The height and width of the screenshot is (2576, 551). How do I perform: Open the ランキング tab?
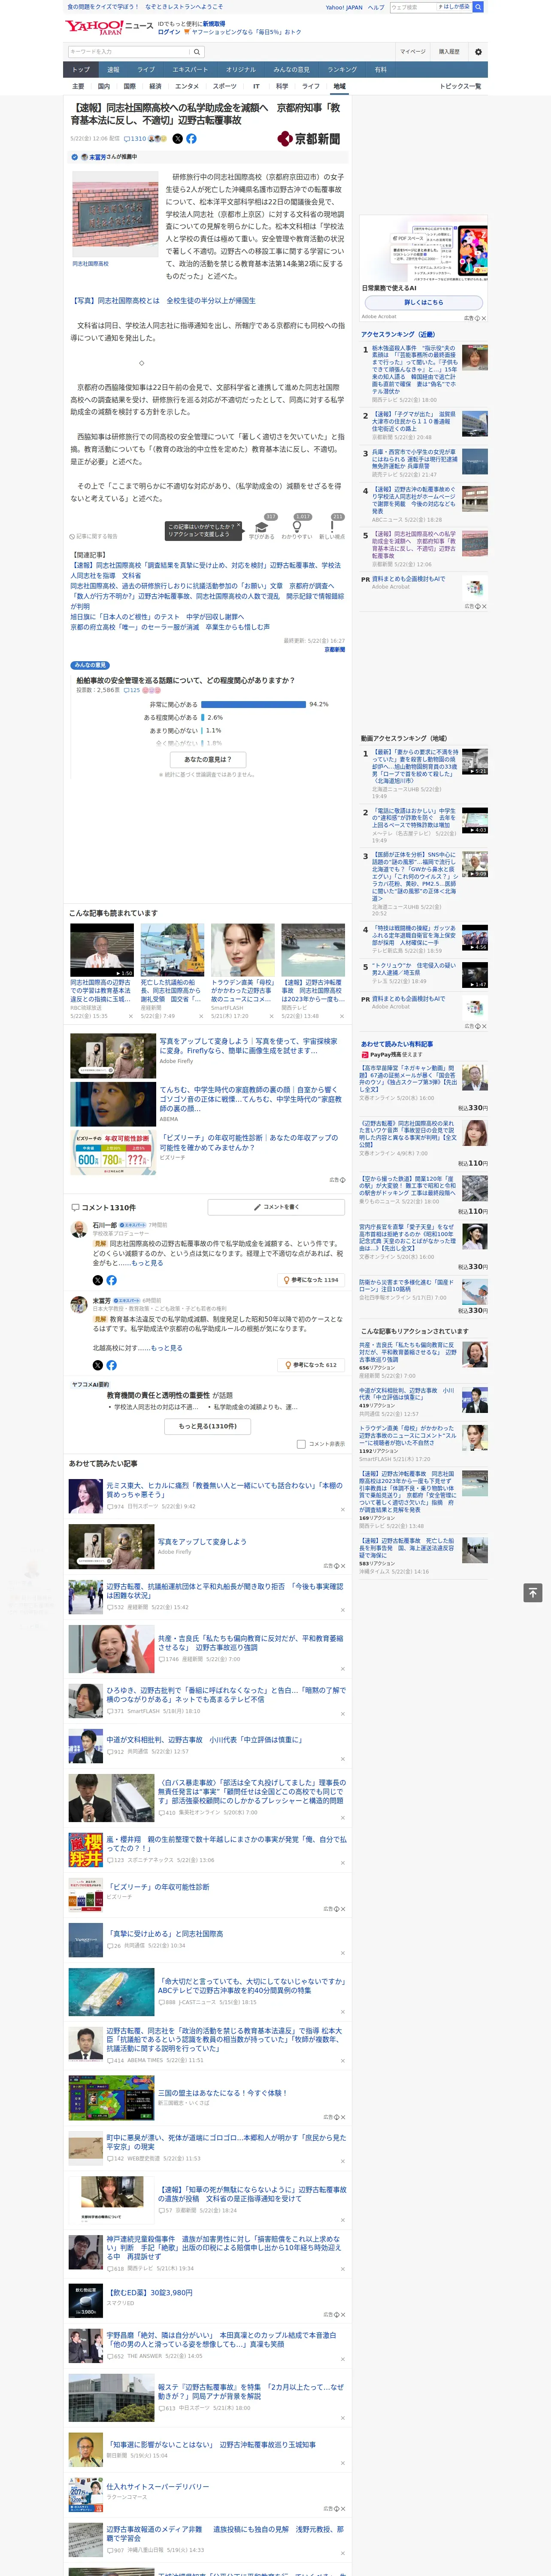coord(342,70)
